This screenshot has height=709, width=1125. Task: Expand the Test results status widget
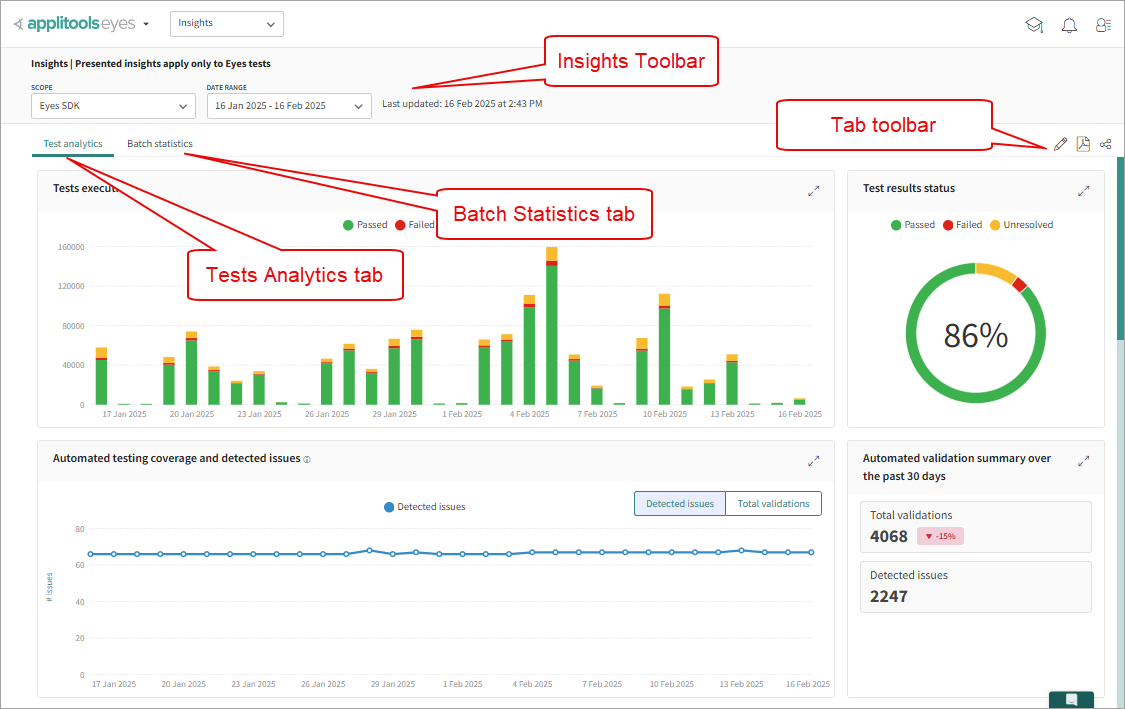tap(1083, 190)
